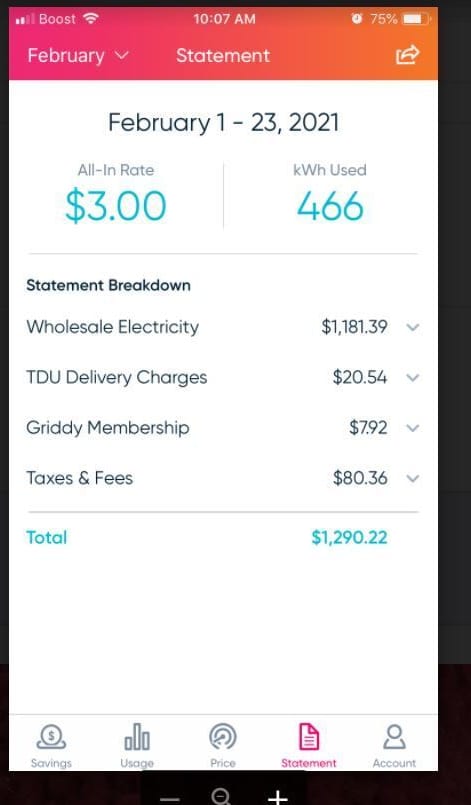
Task: Tap the Total amount $1,290.22
Action: 349,538
